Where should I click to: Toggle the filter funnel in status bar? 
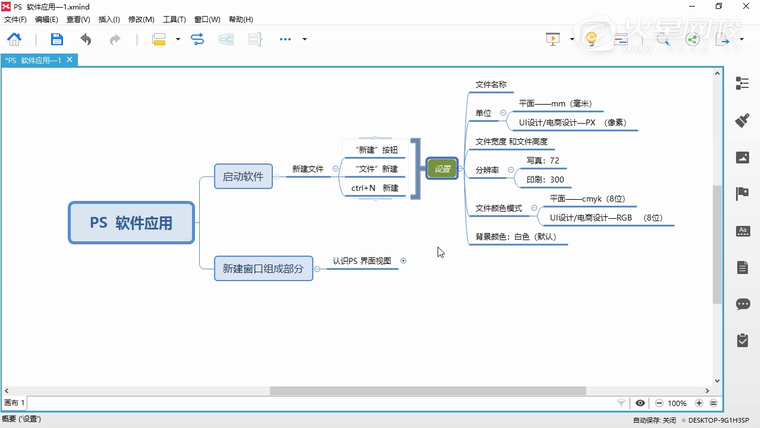621,403
